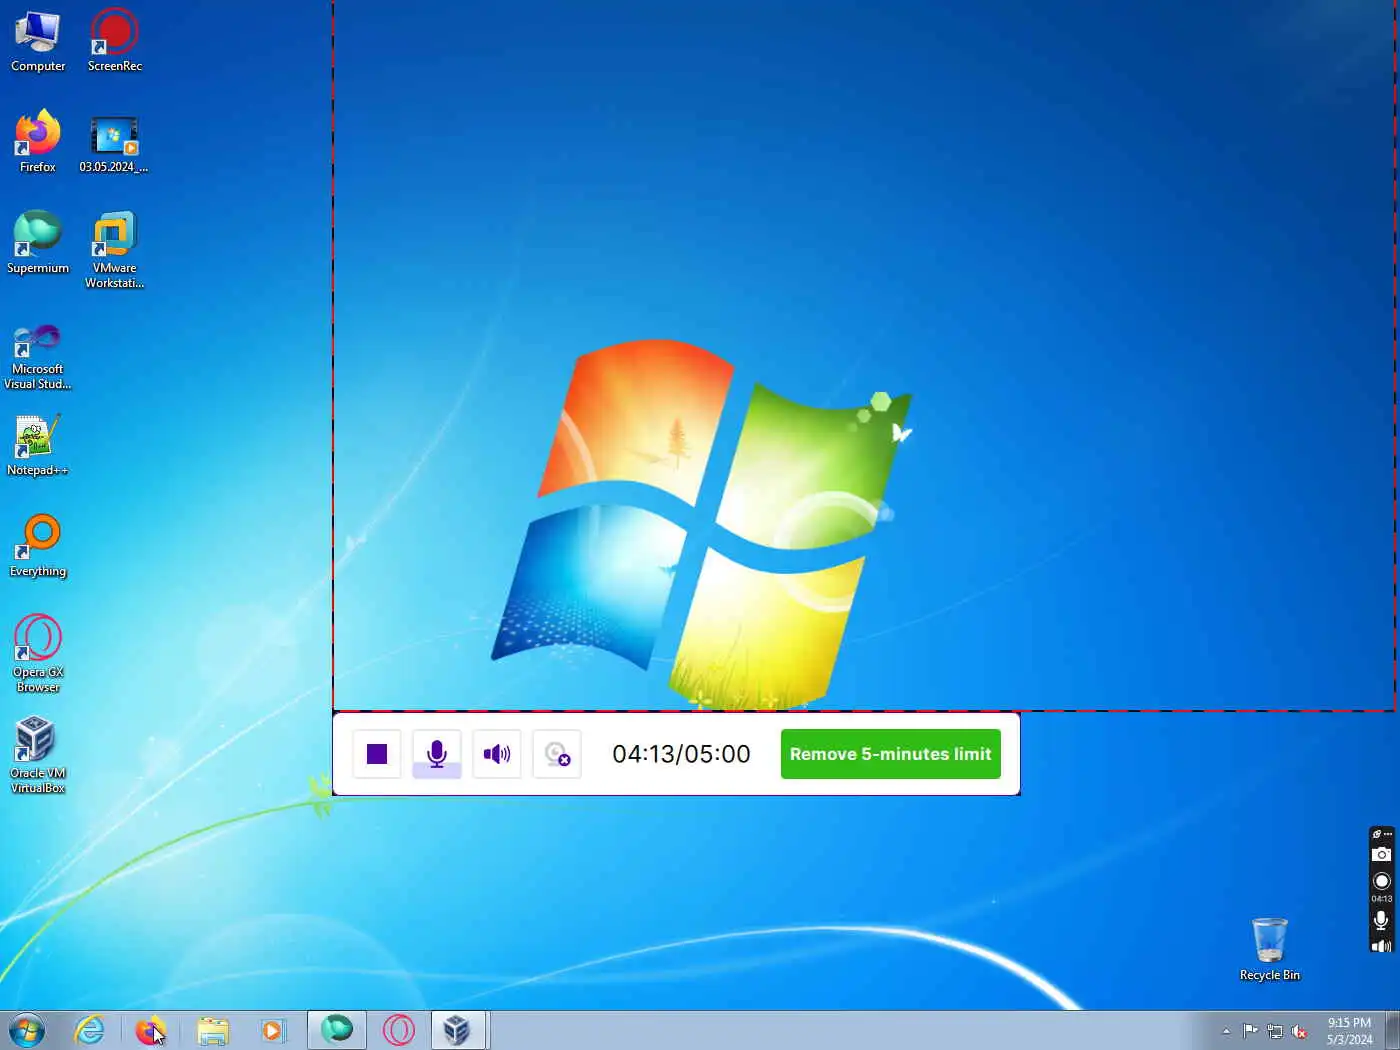The image size is (1400, 1050).
Task: Open the ScreenRec sidebar menu dots
Action: click(x=1388, y=833)
